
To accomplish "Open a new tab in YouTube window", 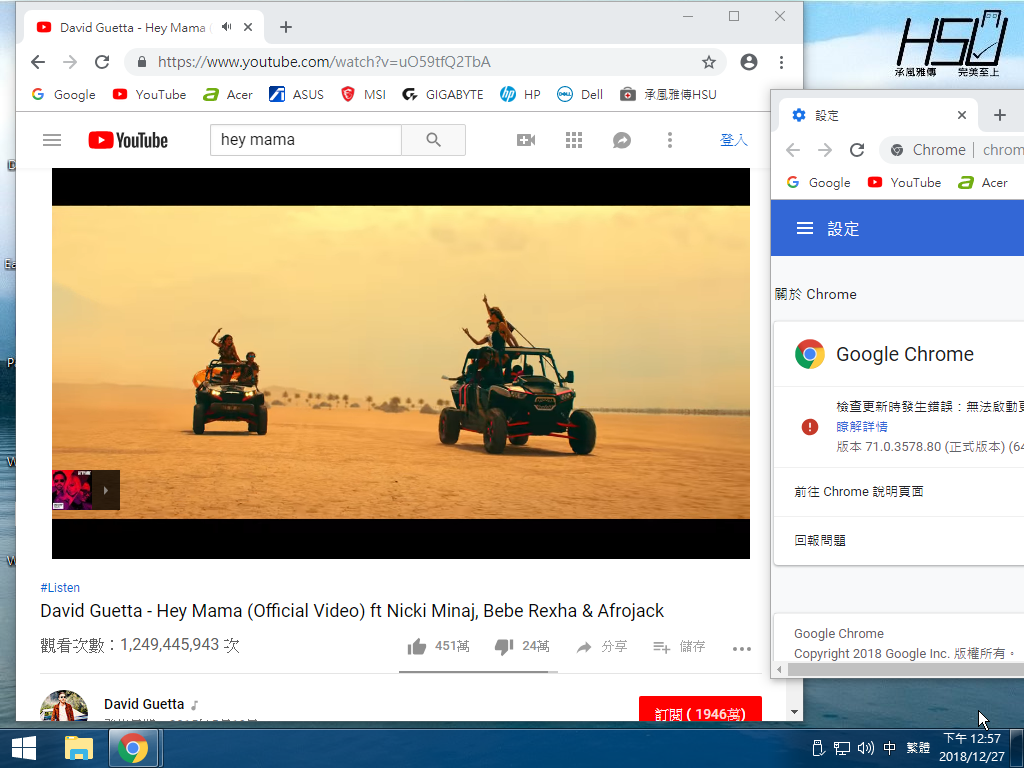I will pos(285,27).
